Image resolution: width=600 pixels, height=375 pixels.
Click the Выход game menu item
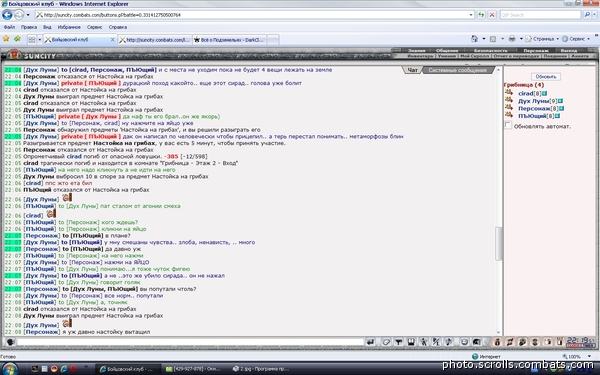pyautogui.click(x=569, y=50)
